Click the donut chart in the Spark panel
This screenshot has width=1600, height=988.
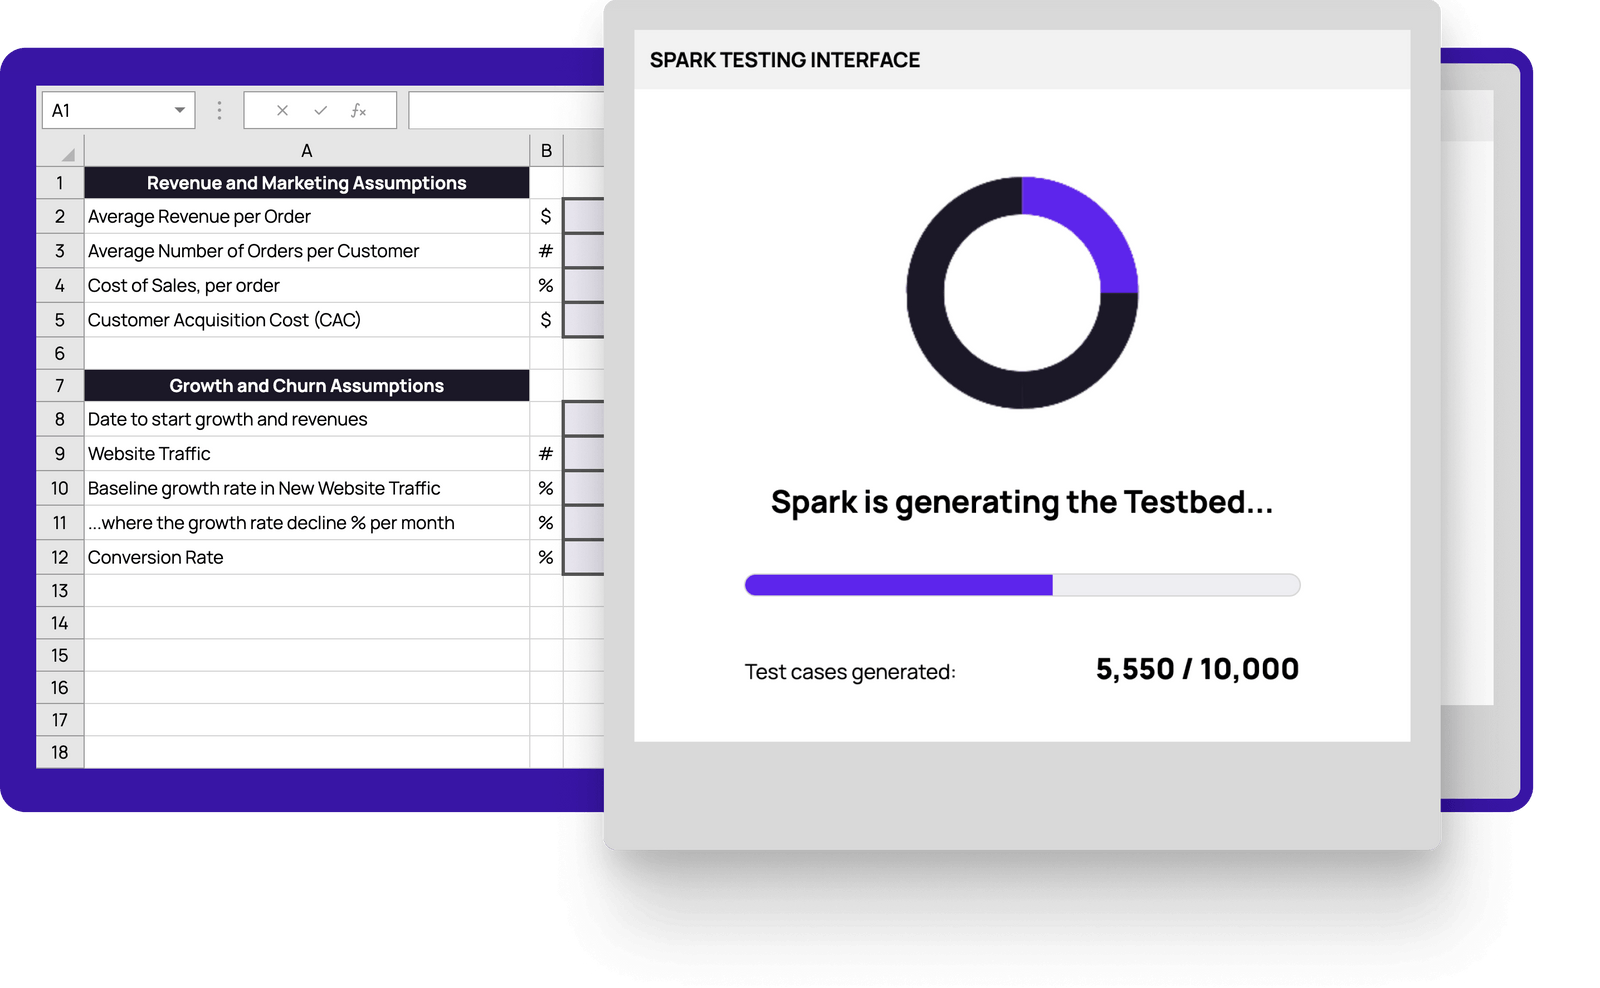point(1021,293)
